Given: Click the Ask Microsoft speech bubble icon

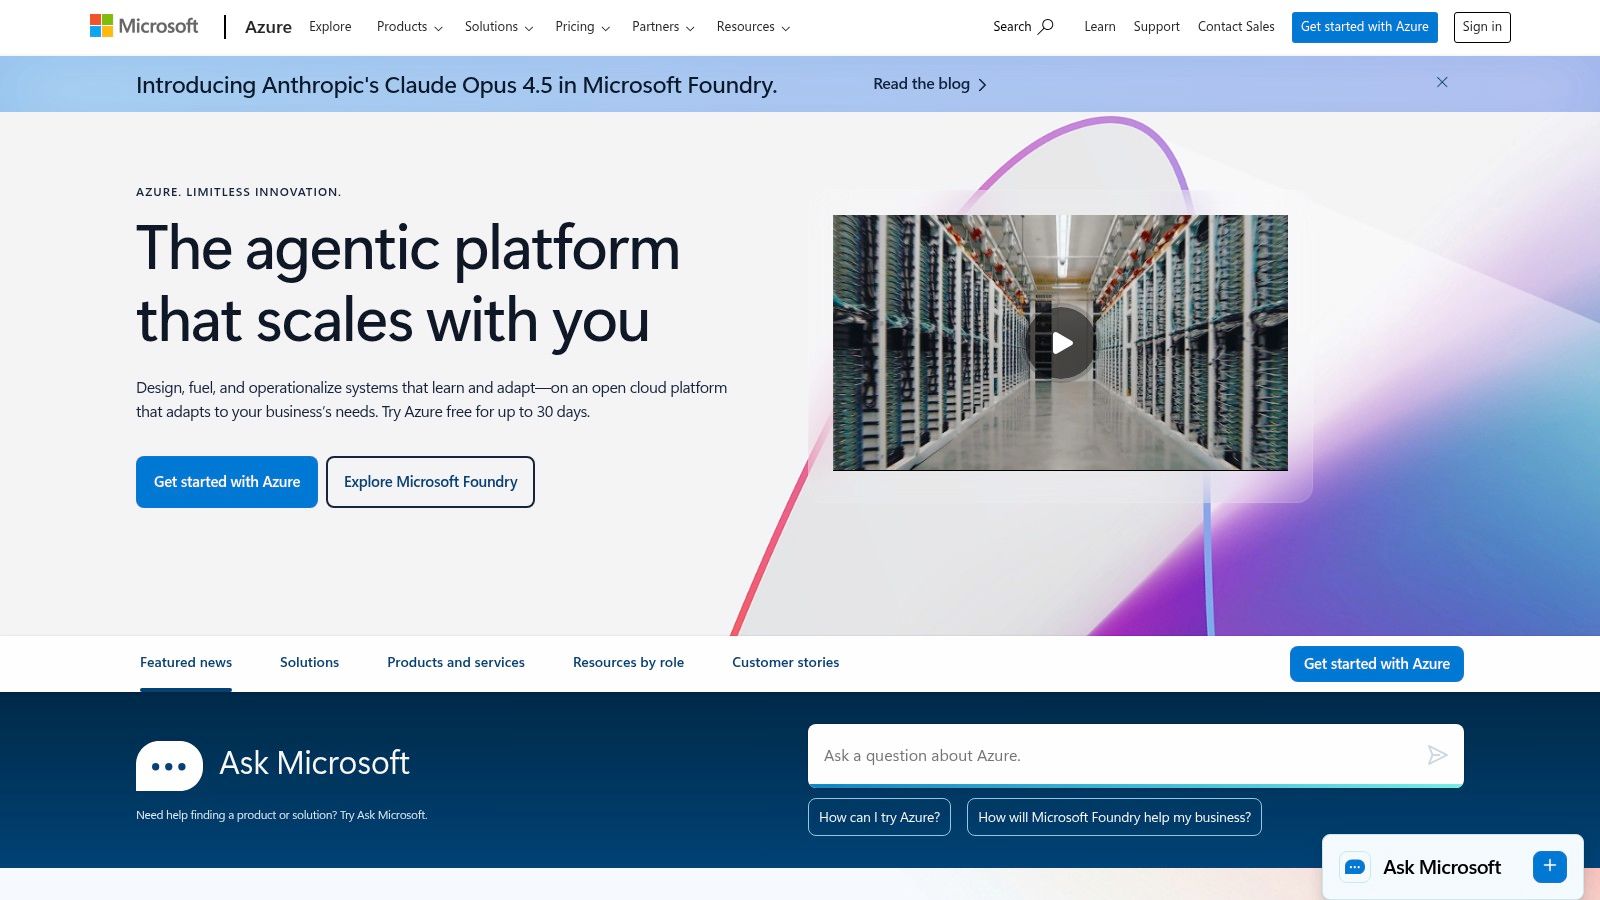Looking at the screenshot, I should [x=169, y=765].
